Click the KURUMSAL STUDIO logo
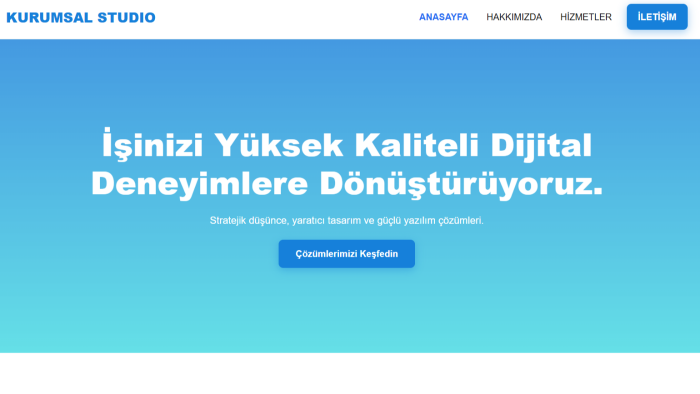Image resolution: width=700 pixels, height=394 pixels. (x=81, y=17)
